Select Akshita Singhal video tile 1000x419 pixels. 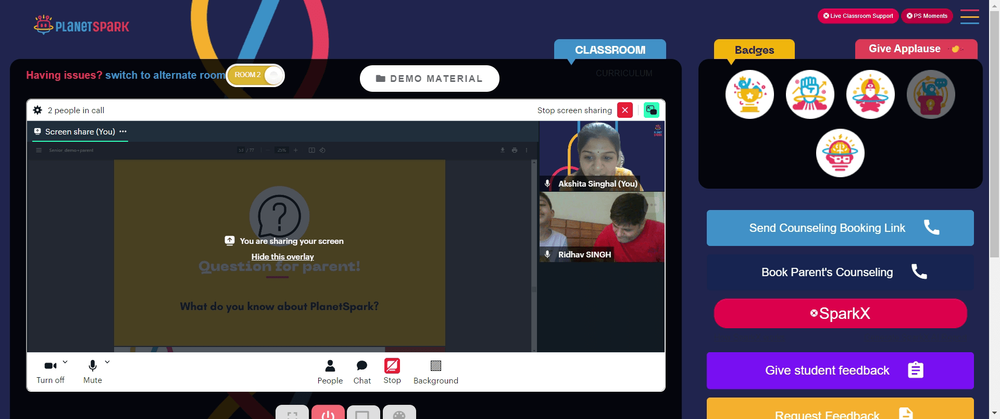pyautogui.click(x=602, y=156)
